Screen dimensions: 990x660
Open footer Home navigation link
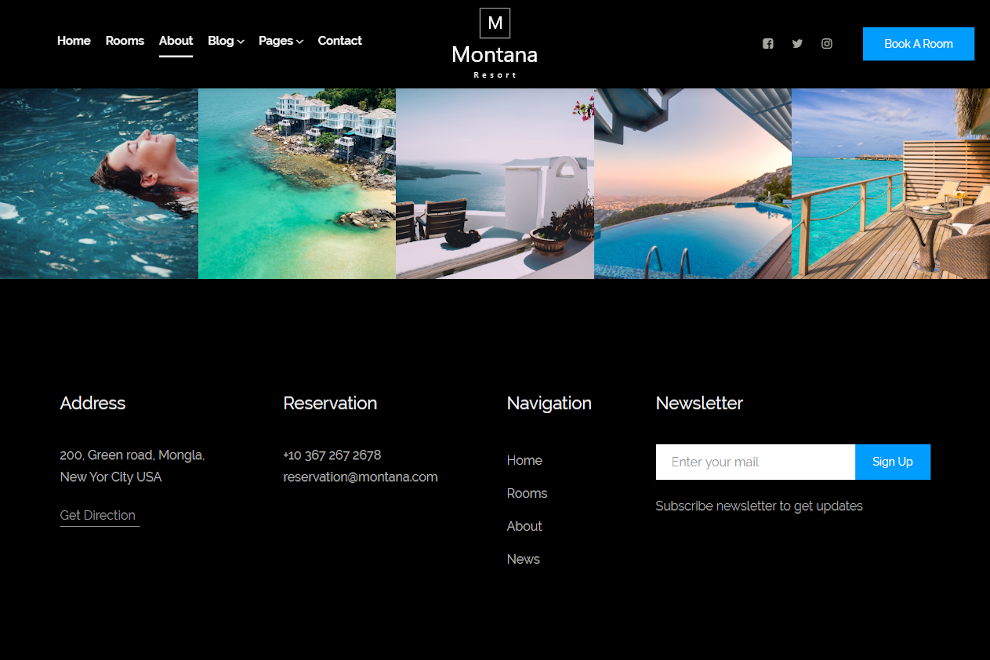pos(524,460)
